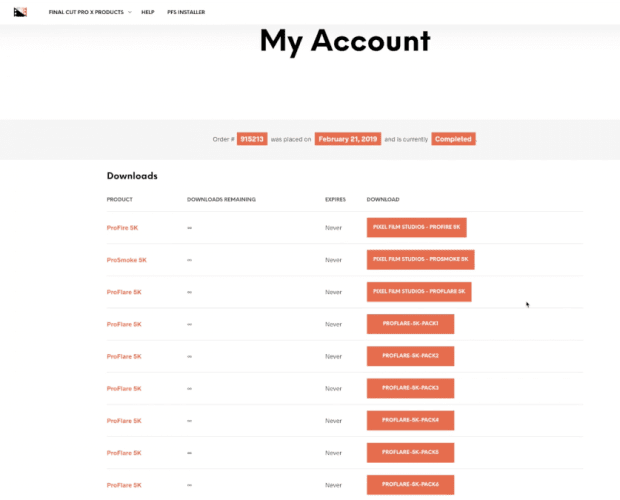Open Final Cut Pro X Products menu
Screen dimensions: 620x500
[x=86, y=12]
